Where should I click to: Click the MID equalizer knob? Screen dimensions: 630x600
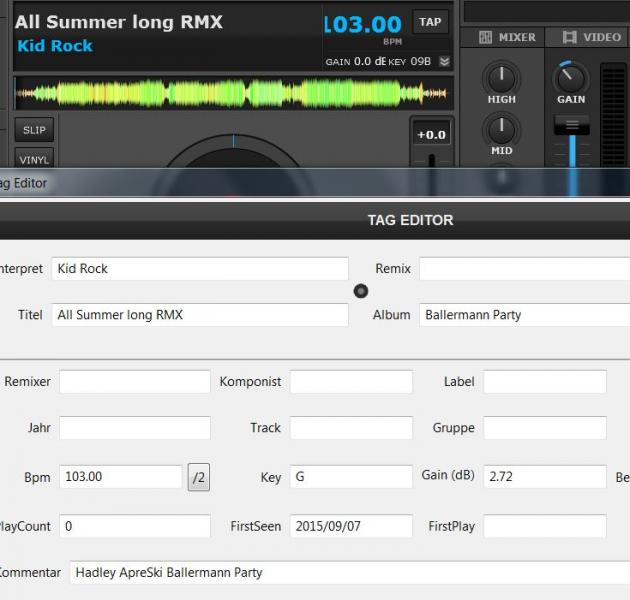point(501,130)
